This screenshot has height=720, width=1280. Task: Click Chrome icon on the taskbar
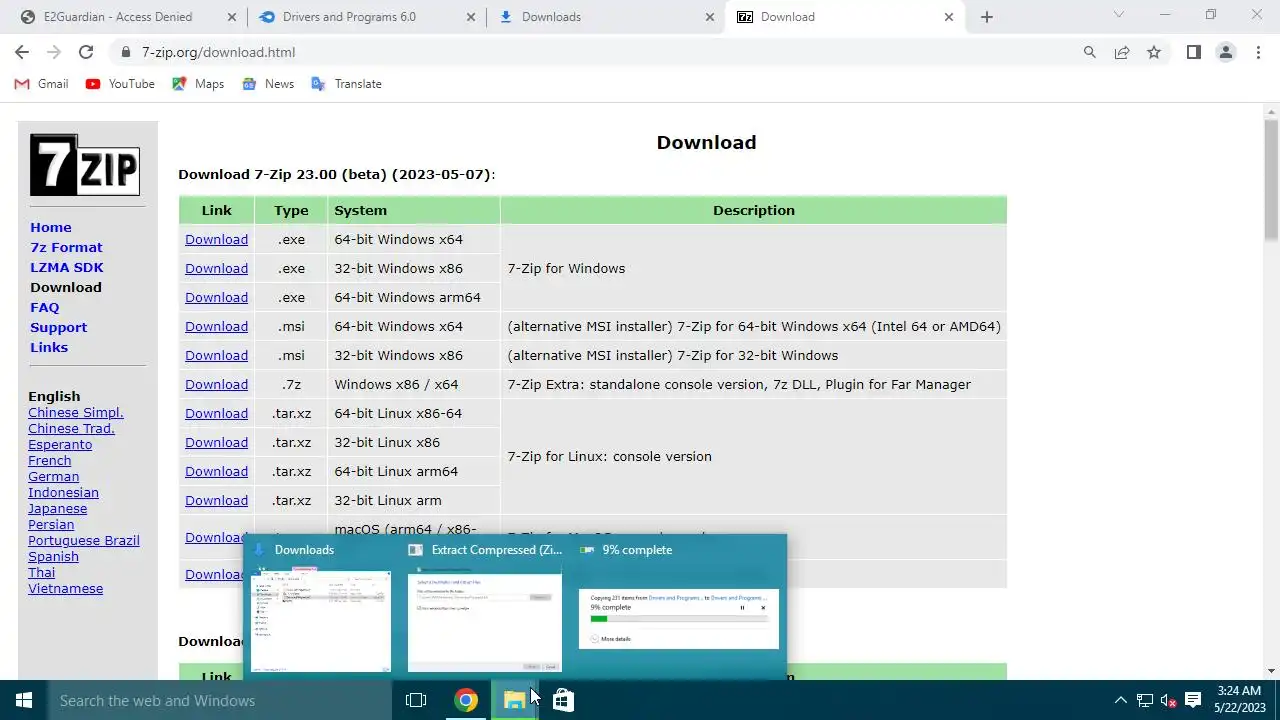(x=466, y=700)
